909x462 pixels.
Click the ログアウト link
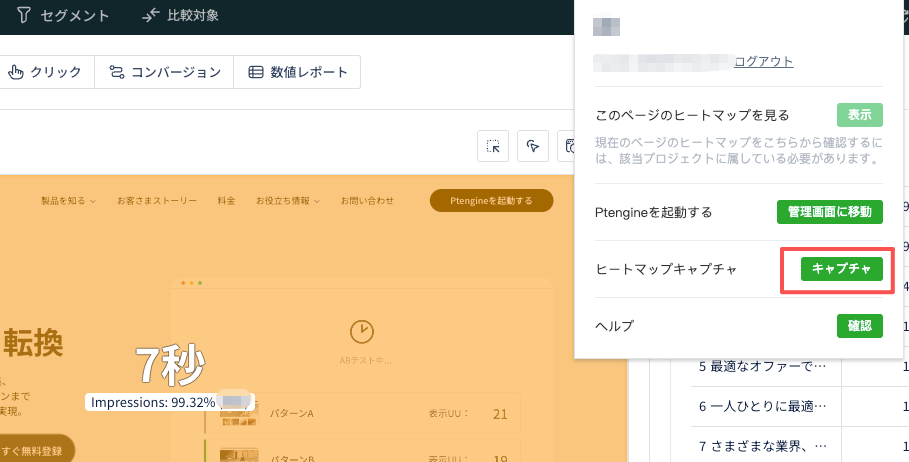tap(763, 61)
